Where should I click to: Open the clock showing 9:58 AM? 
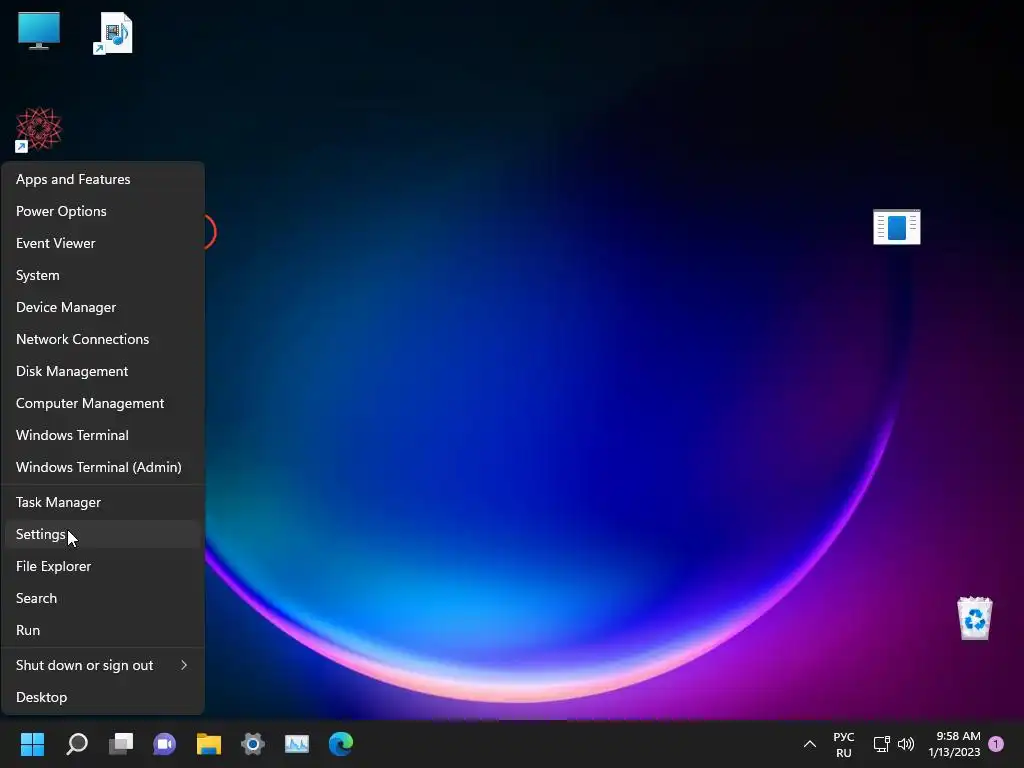(955, 744)
